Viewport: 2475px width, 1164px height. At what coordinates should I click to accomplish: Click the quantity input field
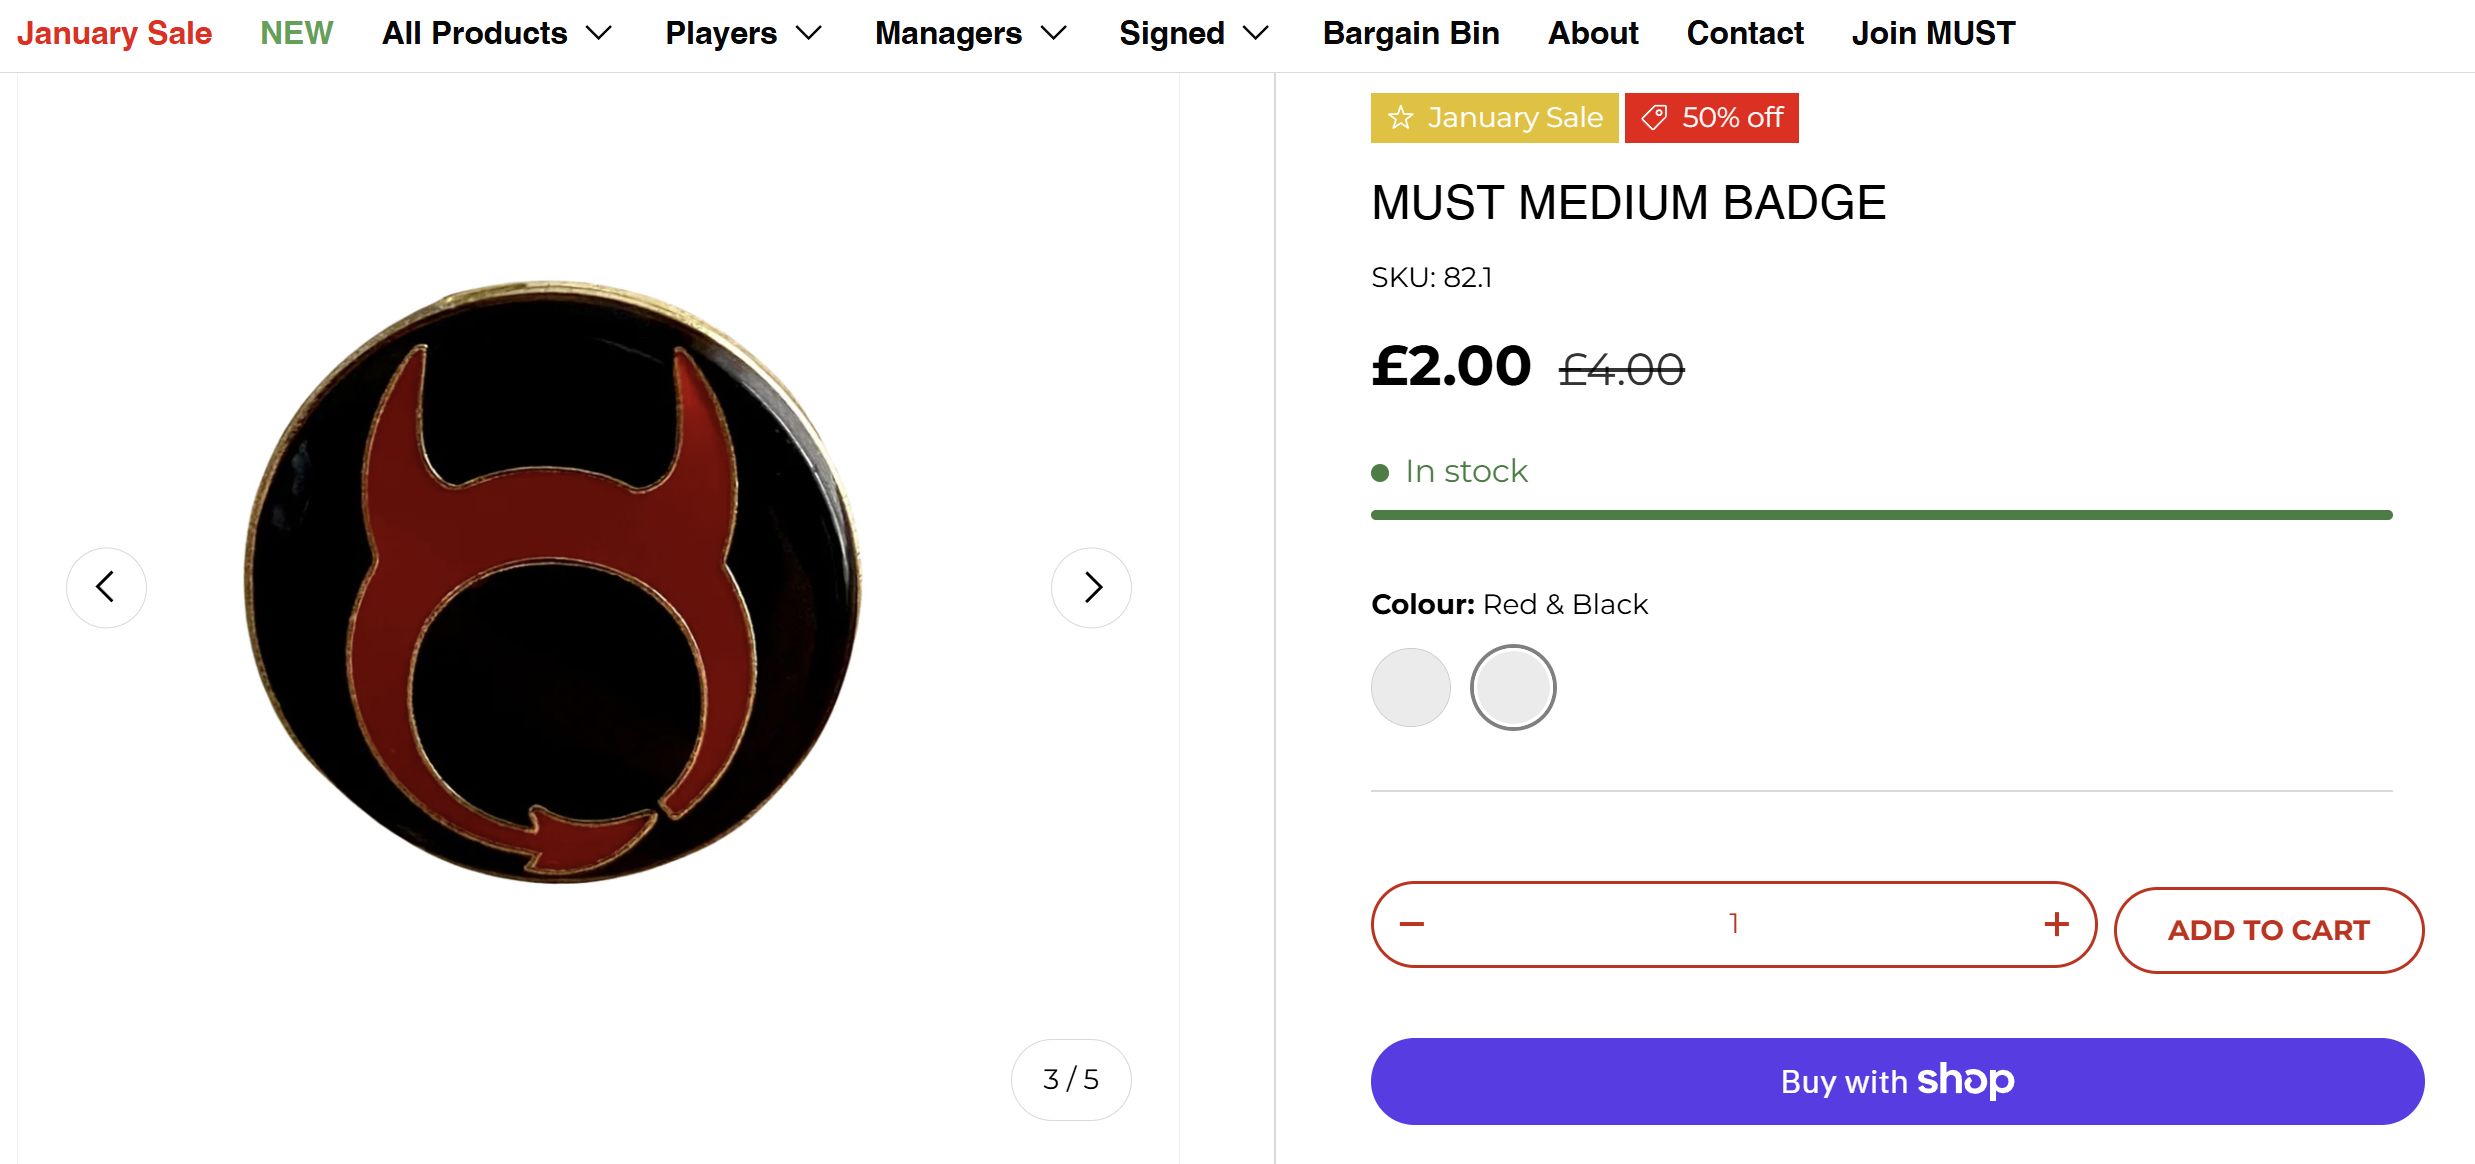click(1733, 924)
